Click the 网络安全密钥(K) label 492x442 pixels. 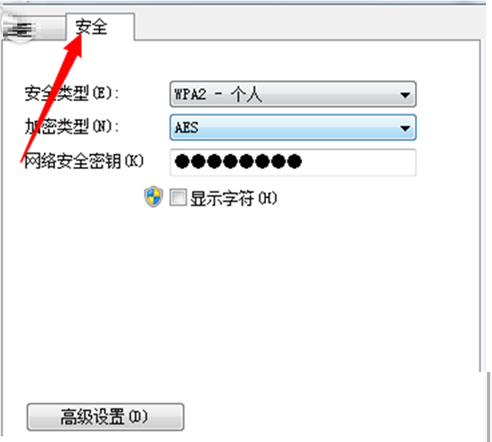click(84, 161)
